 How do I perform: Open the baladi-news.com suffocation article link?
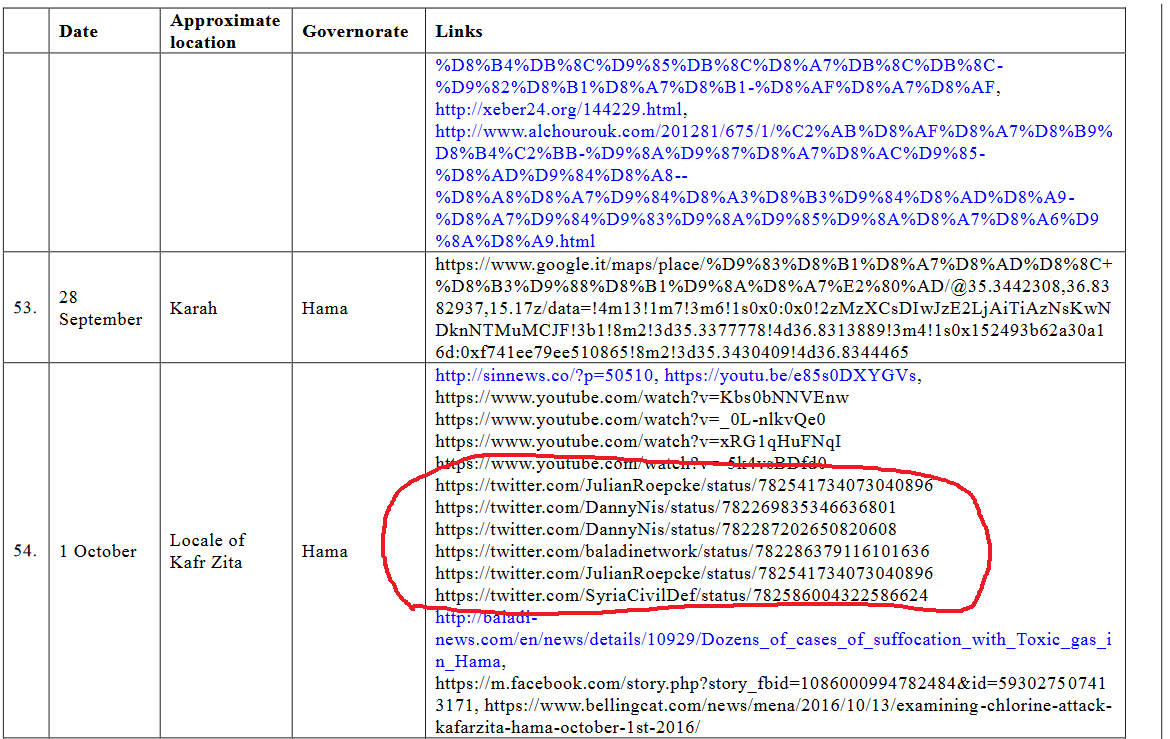tap(774, 640)
